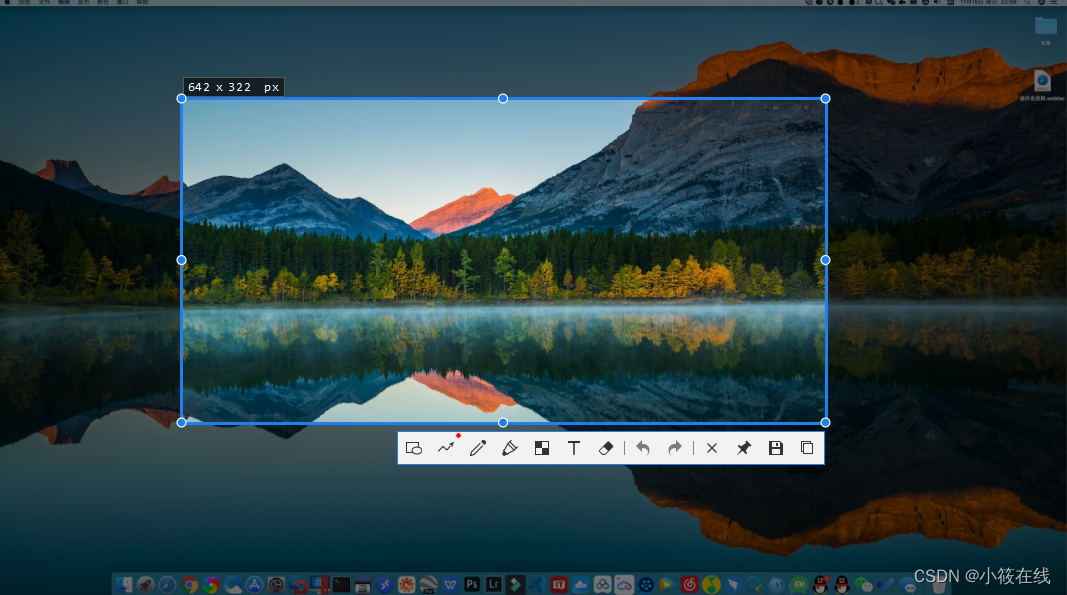This screenshot has height=595, width=1067.
Task: Open the App Store from the Dock
Action: click(x=255, y=584)
